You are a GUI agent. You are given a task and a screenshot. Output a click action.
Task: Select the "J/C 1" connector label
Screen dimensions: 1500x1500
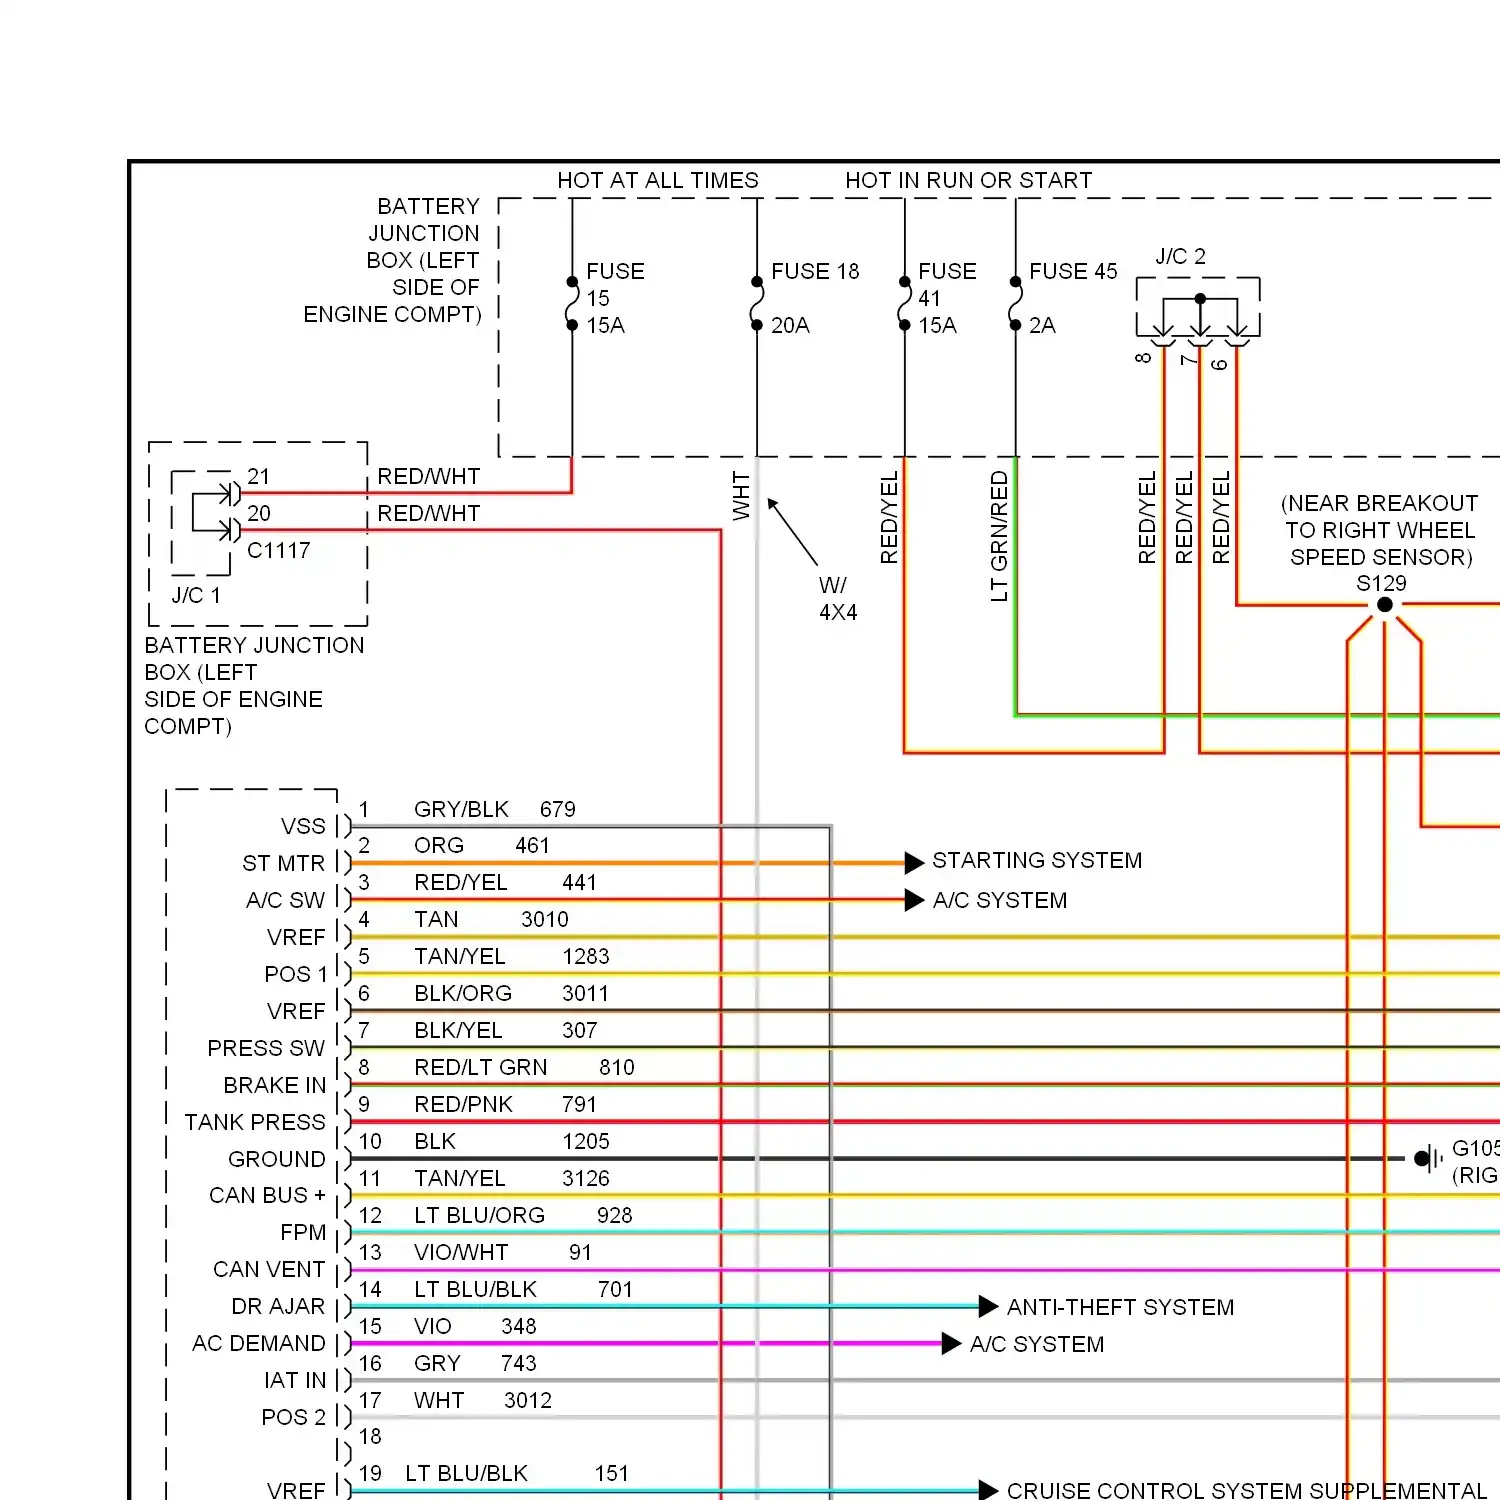(196, 596)
